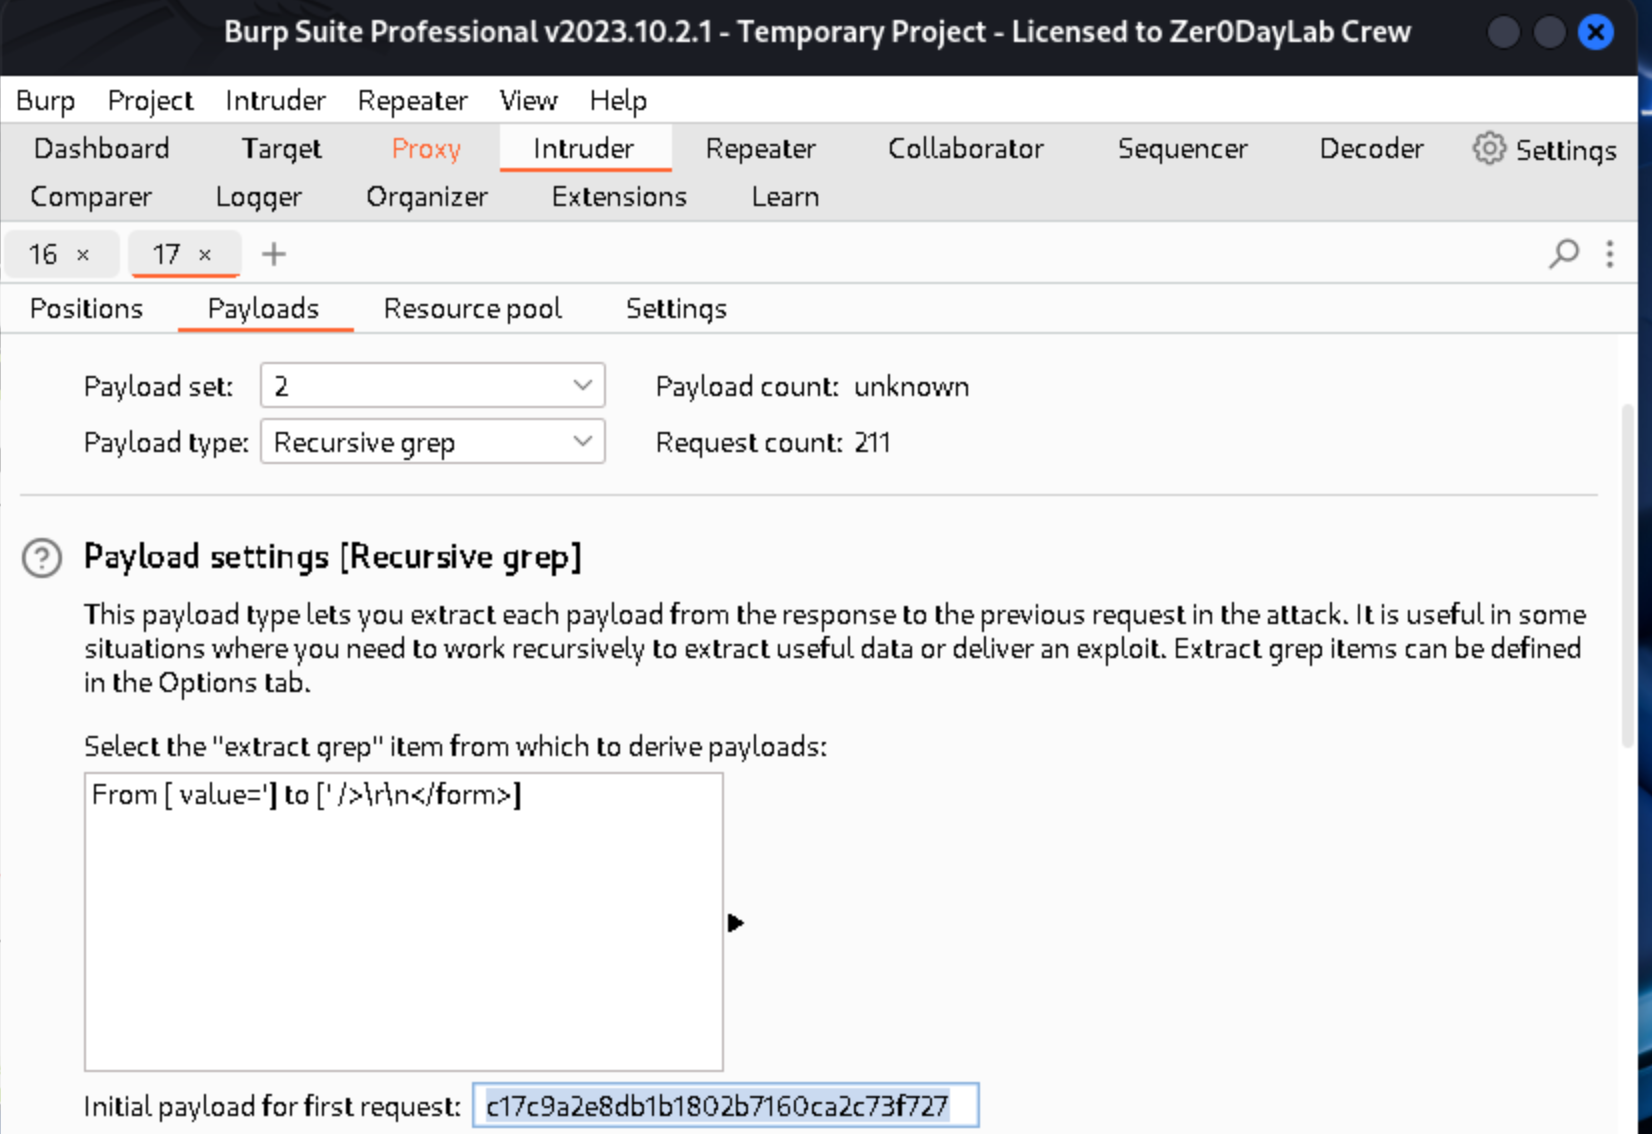The image size is (1652, 1134).
Task: Select Intruder attack tab 16
Action: (43, 255)
